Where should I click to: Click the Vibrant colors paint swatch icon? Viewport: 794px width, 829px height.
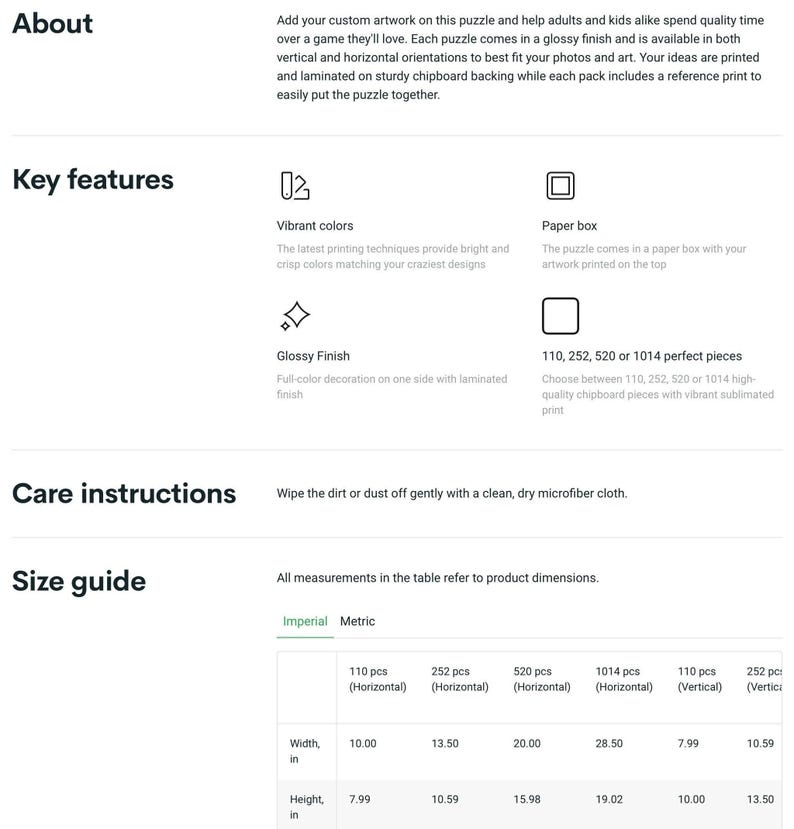point(295,186)
